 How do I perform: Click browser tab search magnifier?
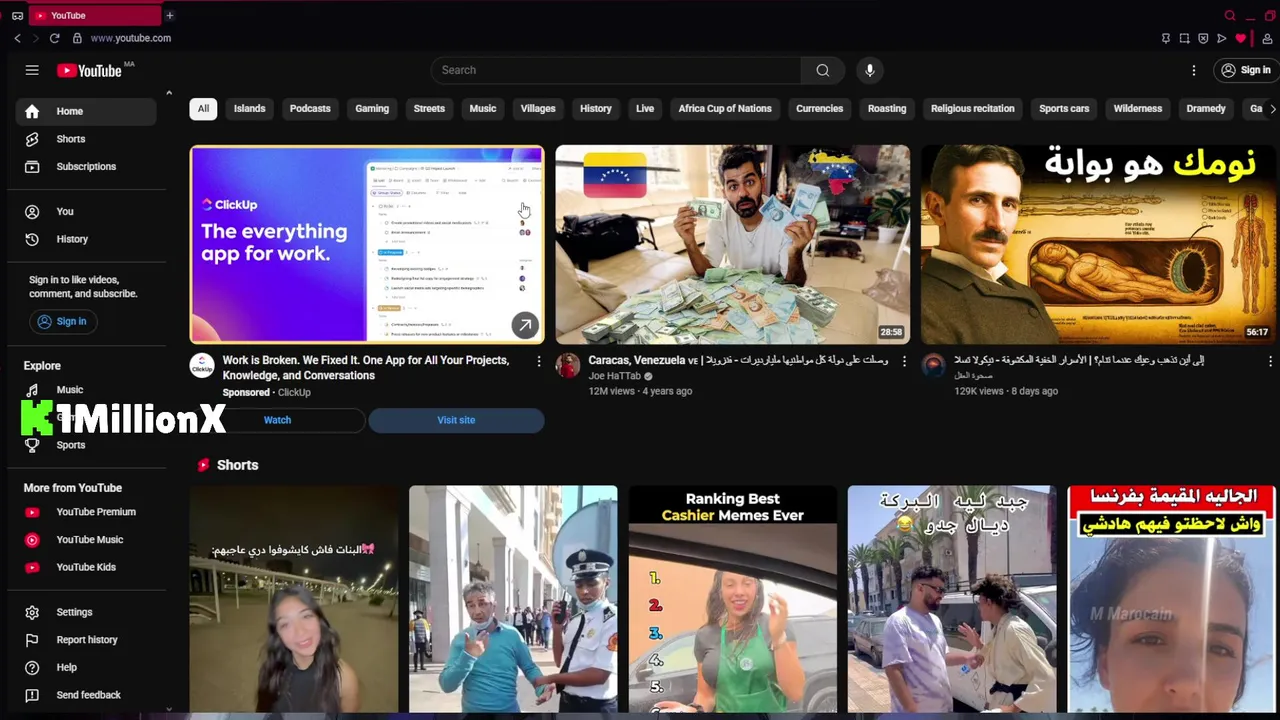1230,15
